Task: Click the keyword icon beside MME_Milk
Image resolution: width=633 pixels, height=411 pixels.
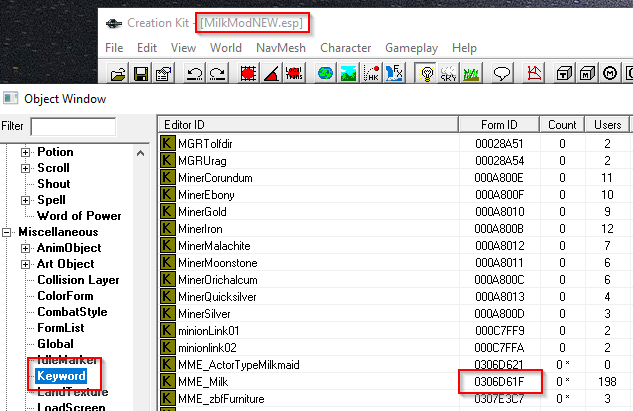Action: tap(168, 381)
